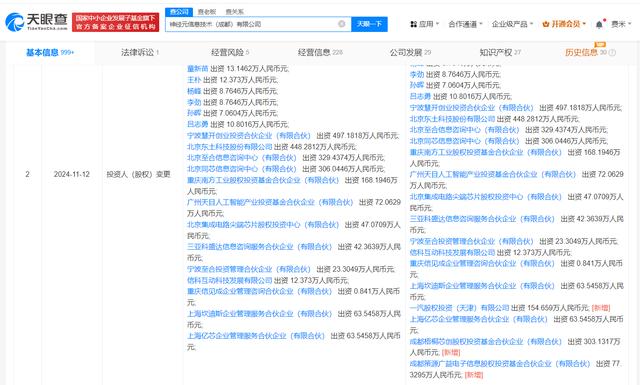Switch to the 知识产权 tab
This screenshot has height=385, width=640.
500,52
